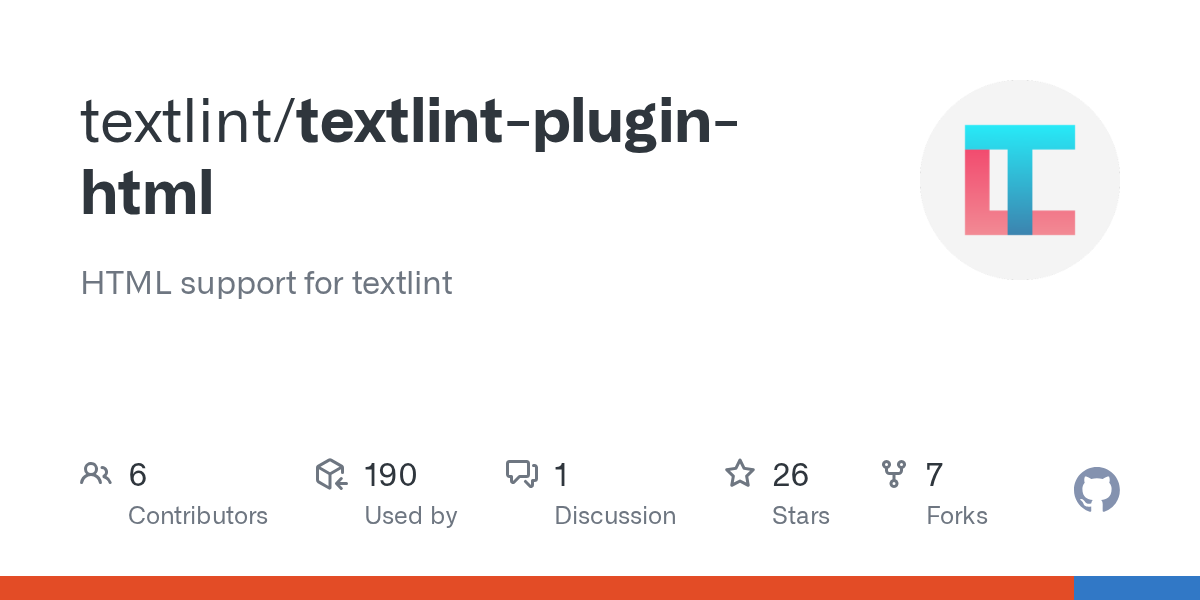Click the GitHub Octocat logo
Image resolution: width=1200 pixels, height=600 pixels.
[1096, 491]
